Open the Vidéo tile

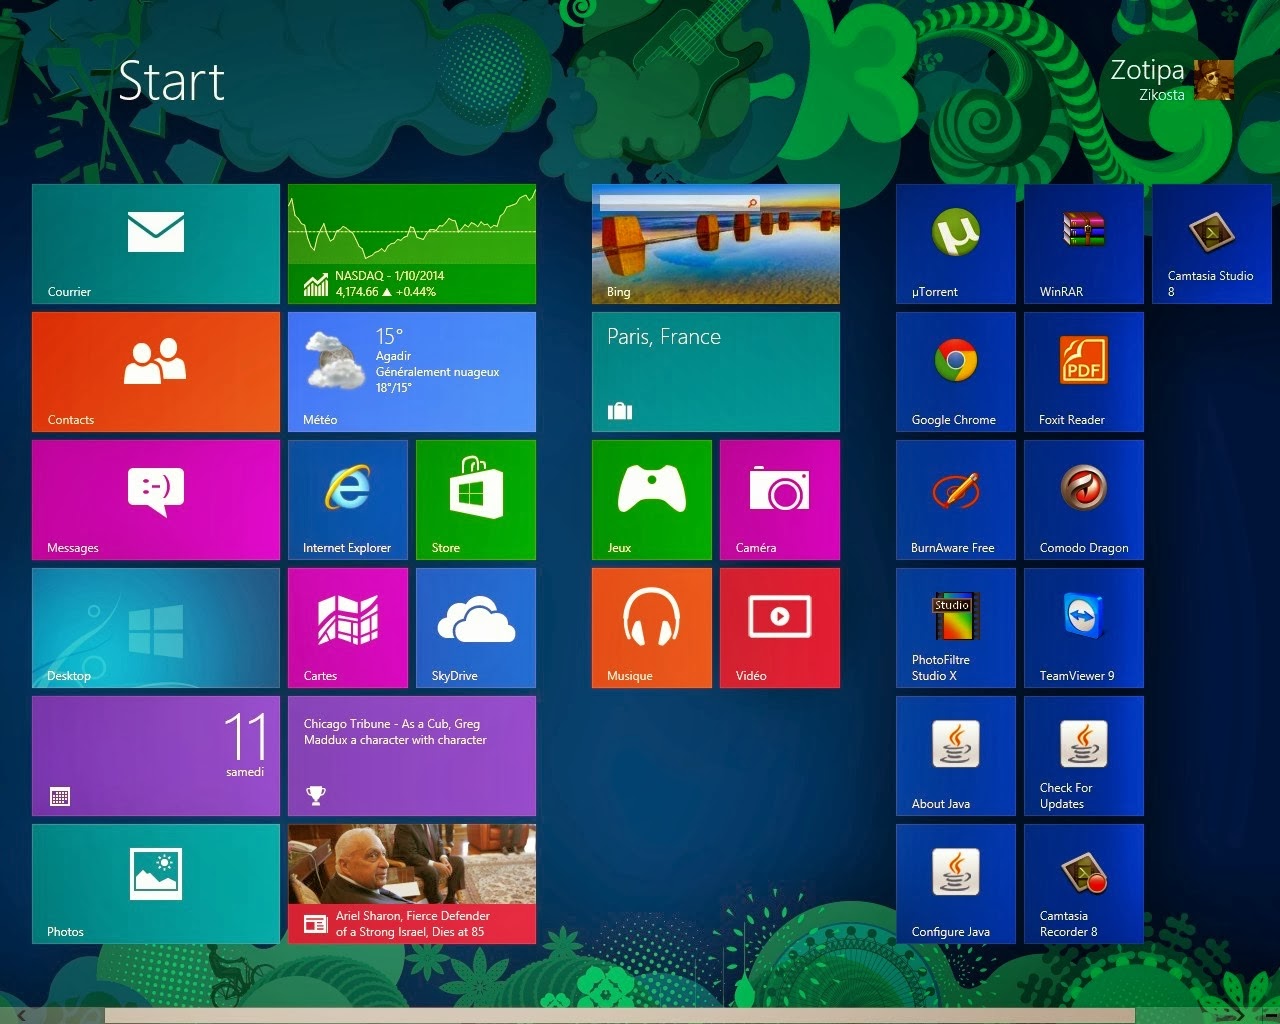(780, 628)
